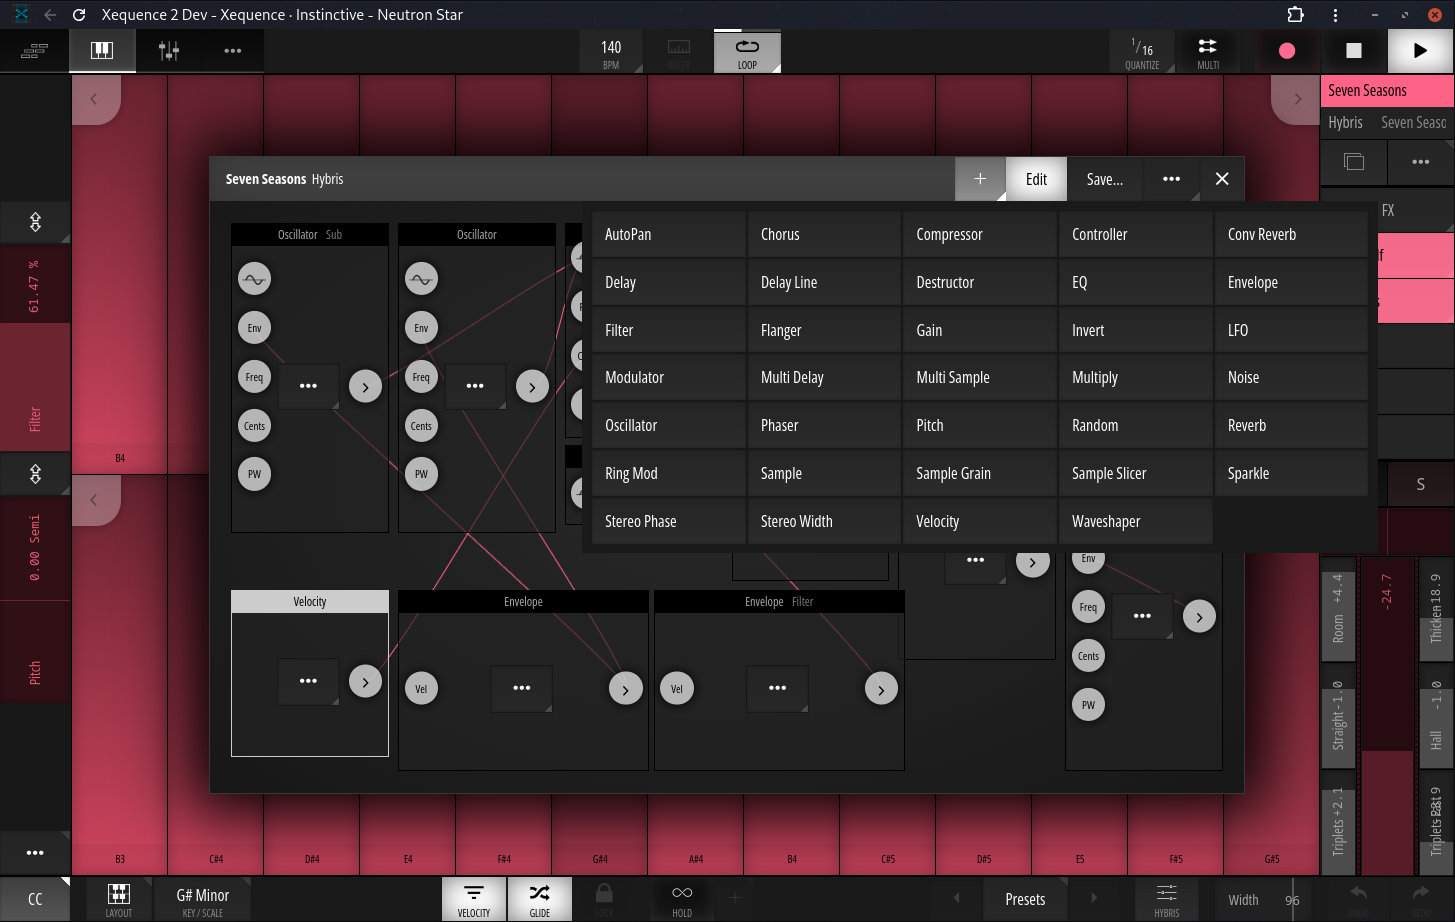The width and height of the screenshot is (1455, 922).
Task: Click the CC button
Action: click(x=35, y=899)
